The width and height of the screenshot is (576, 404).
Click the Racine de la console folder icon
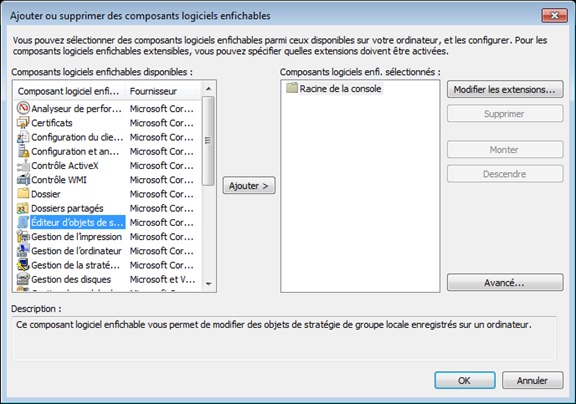point(292,88)
